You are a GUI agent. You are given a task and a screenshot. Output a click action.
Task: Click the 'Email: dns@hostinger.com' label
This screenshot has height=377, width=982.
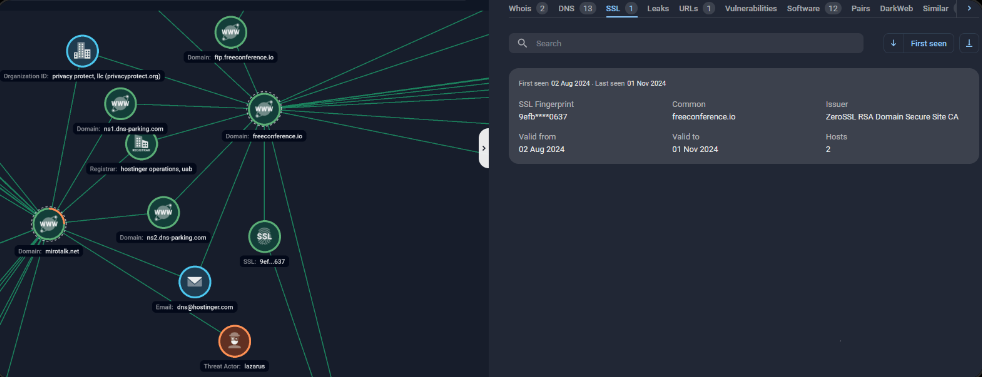click(195, 307)
